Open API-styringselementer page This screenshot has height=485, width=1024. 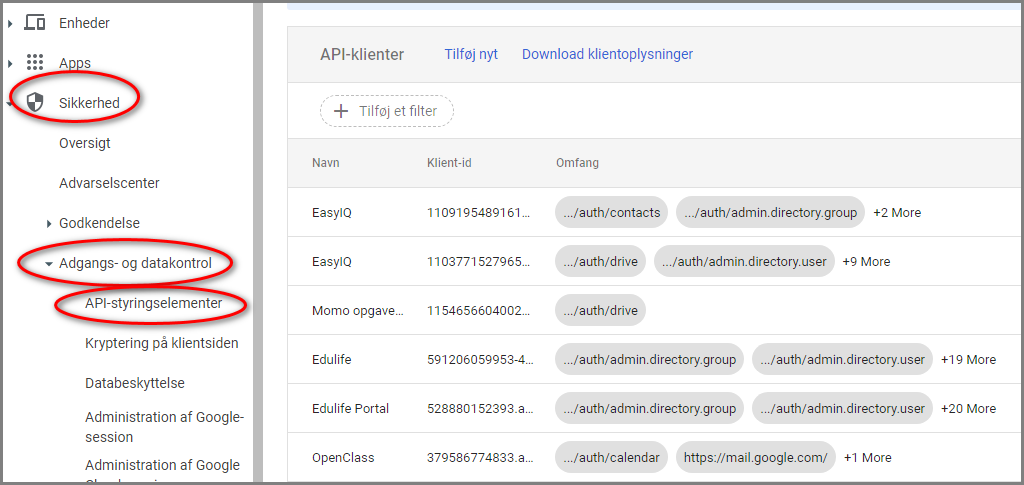[x=153, y=304]
